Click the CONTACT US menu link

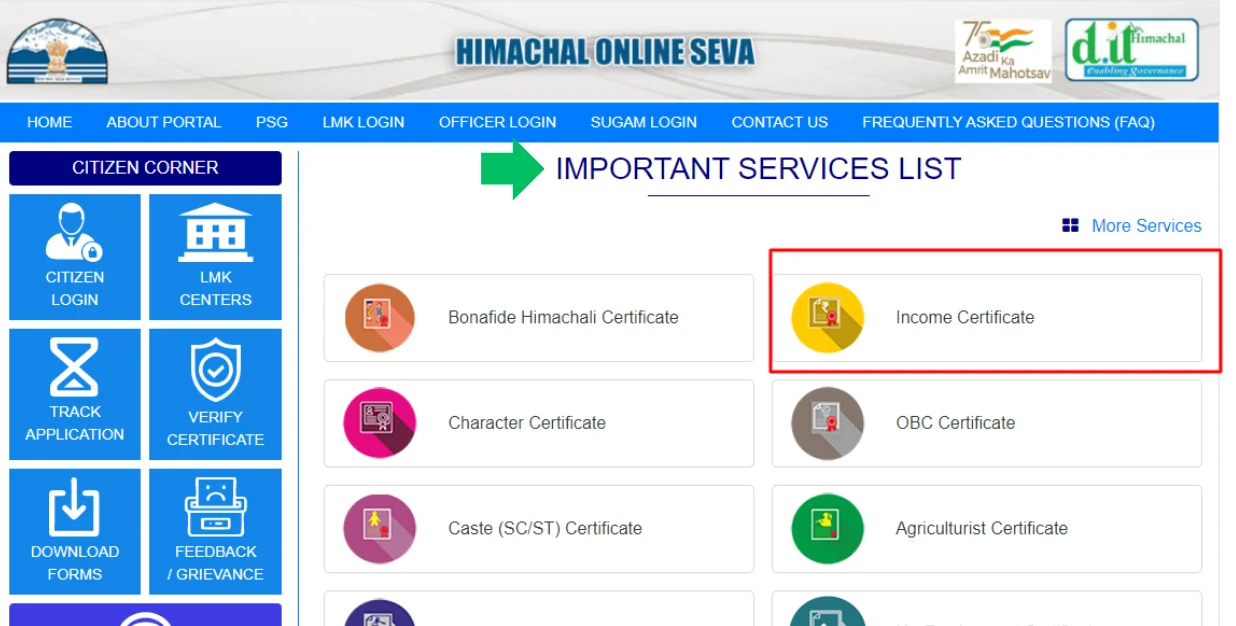(779, 122)
